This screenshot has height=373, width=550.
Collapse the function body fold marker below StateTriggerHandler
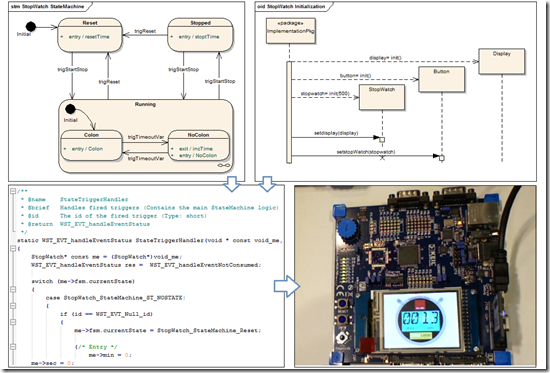(13, 248)
